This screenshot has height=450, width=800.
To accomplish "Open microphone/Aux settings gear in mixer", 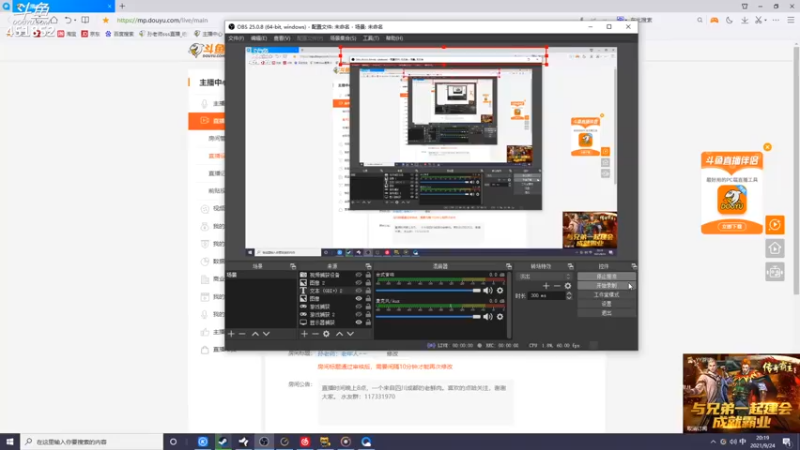I will (x=500, y=316).
